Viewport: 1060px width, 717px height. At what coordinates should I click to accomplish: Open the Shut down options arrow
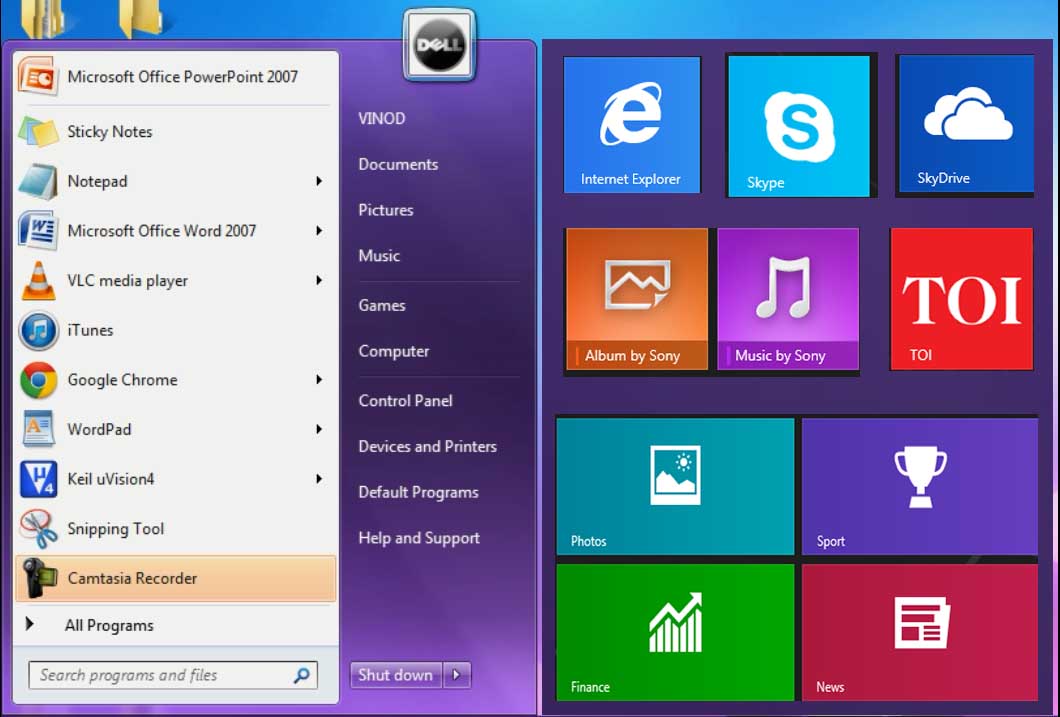click(x=457, y=675)
